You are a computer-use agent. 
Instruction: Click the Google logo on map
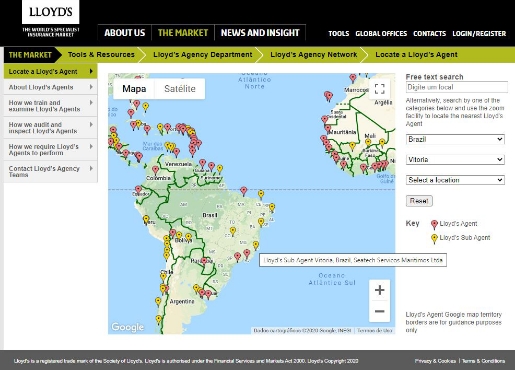pos(128,327)
